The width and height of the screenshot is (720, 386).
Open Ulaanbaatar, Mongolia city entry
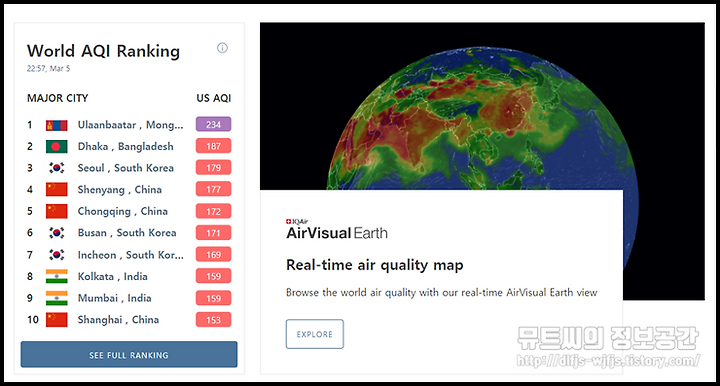pos(130,125)
